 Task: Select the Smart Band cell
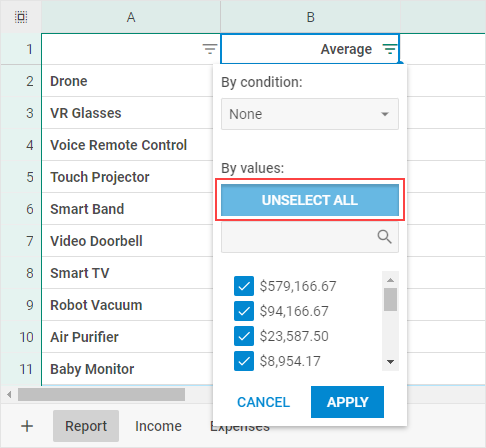click(127, 209)
